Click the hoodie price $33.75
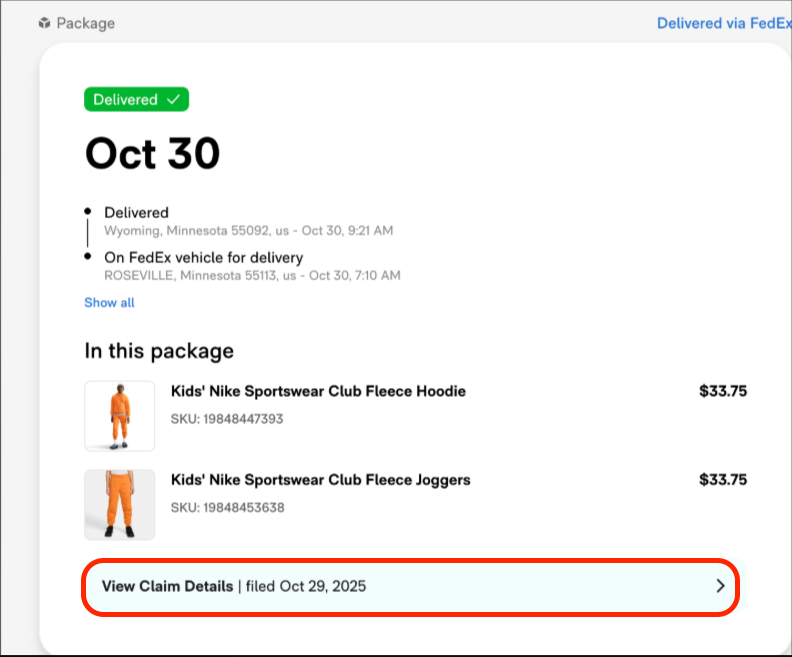Viewport: 792px width, 657px height. (x=722, y=391)
